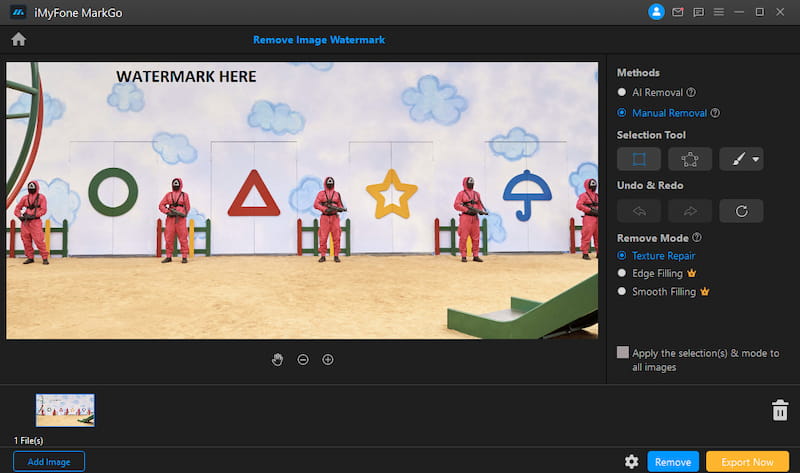The height and width of the screenshot is (473, 800).
Task: Click the Smooth Filling premium crown icon
Action: coord(705,292)
